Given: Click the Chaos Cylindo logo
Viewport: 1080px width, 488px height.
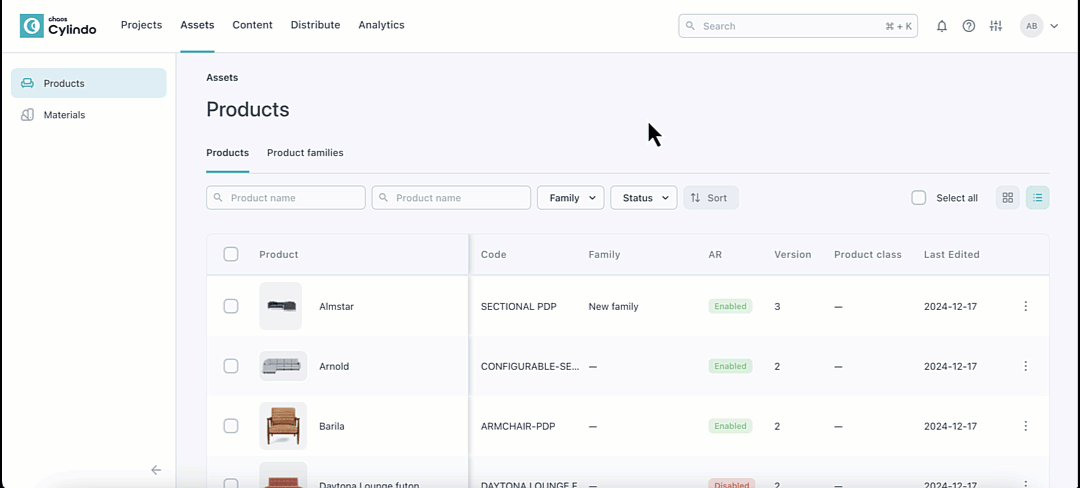Looking at the screenshot, I should click(58, 26).
